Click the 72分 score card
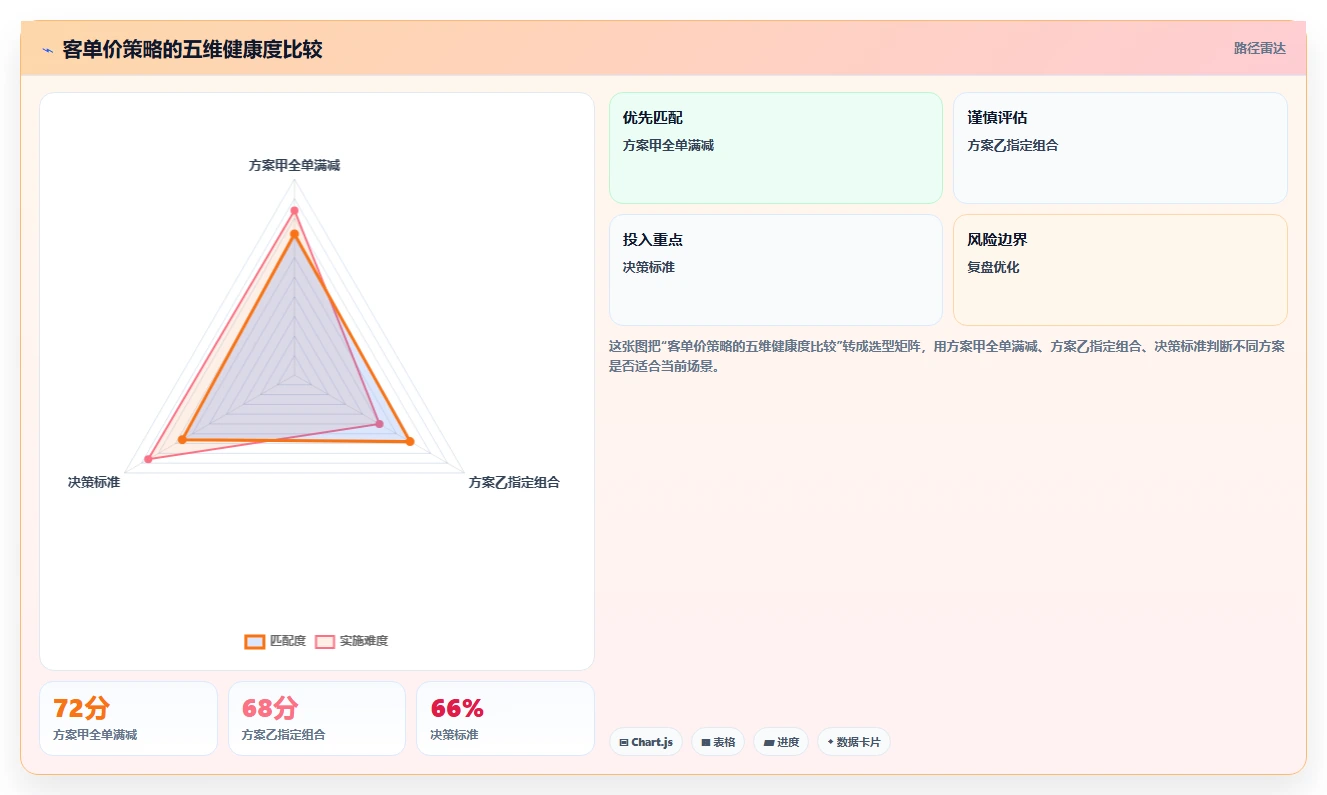The height and width of the screenshot is (795, 1327). pos(128,718)
